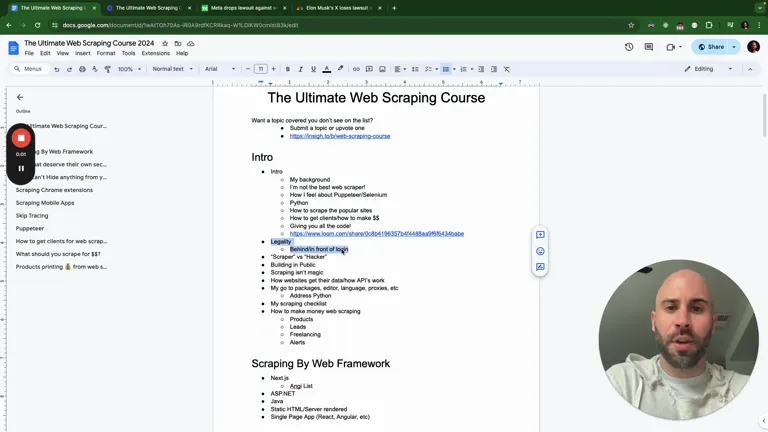The height and width of the screenshot is (432, 768).
Task: Toggle the bulleted list button
Action: pos(446,69)
